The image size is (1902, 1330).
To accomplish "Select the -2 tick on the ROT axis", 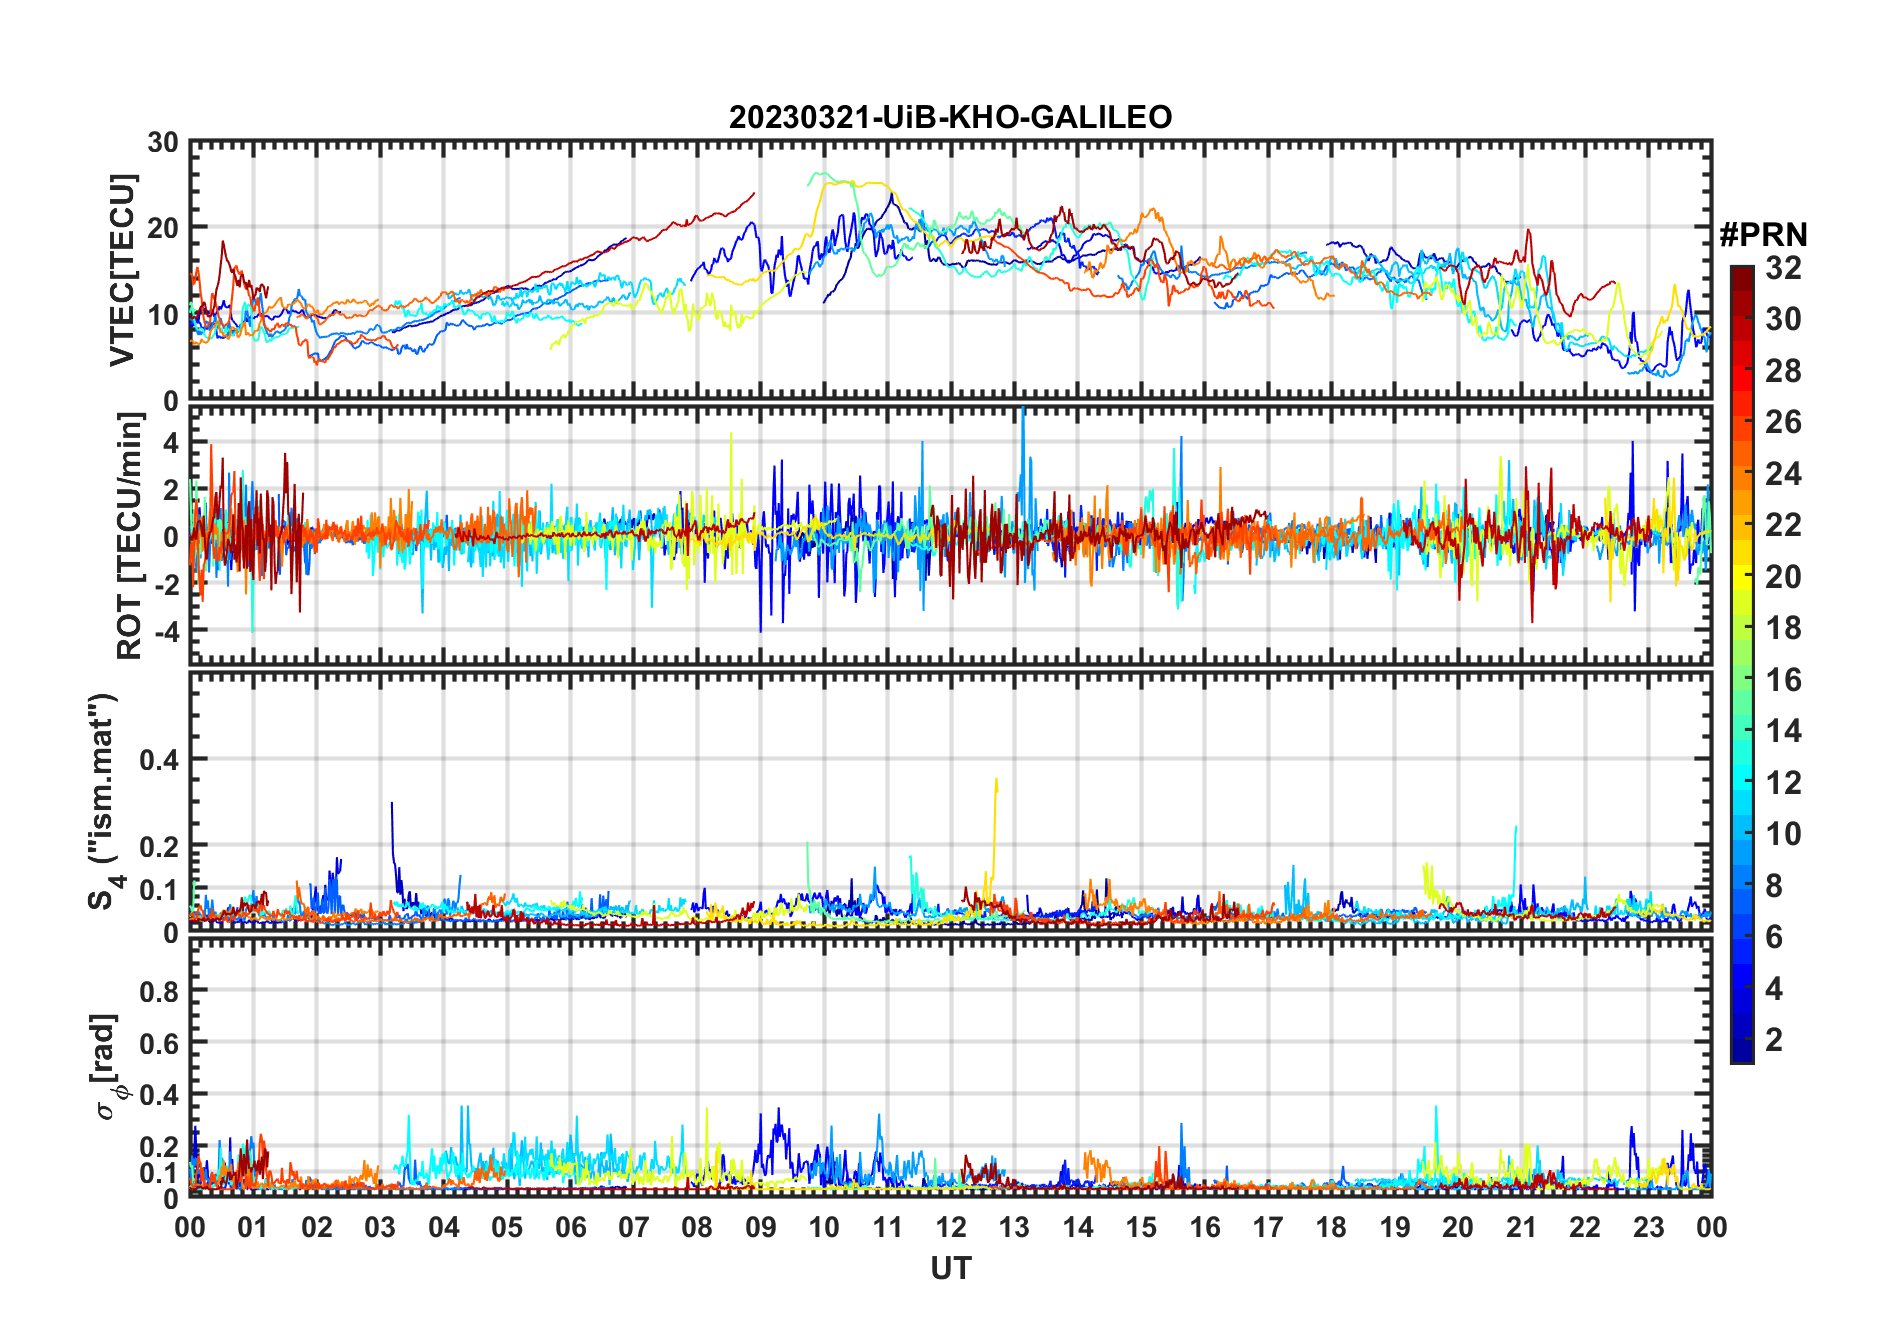I will tap(166, 584).
